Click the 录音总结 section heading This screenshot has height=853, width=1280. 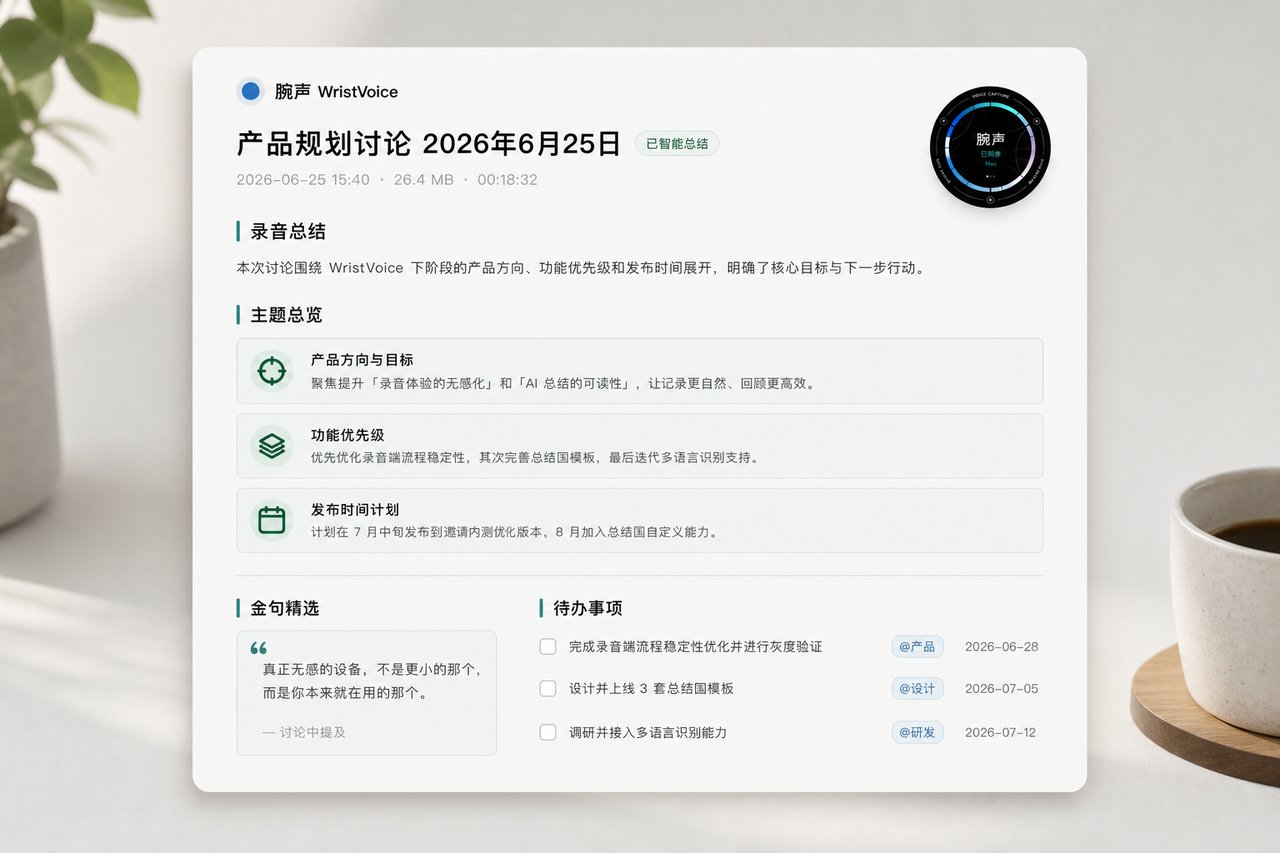[288, 232]
